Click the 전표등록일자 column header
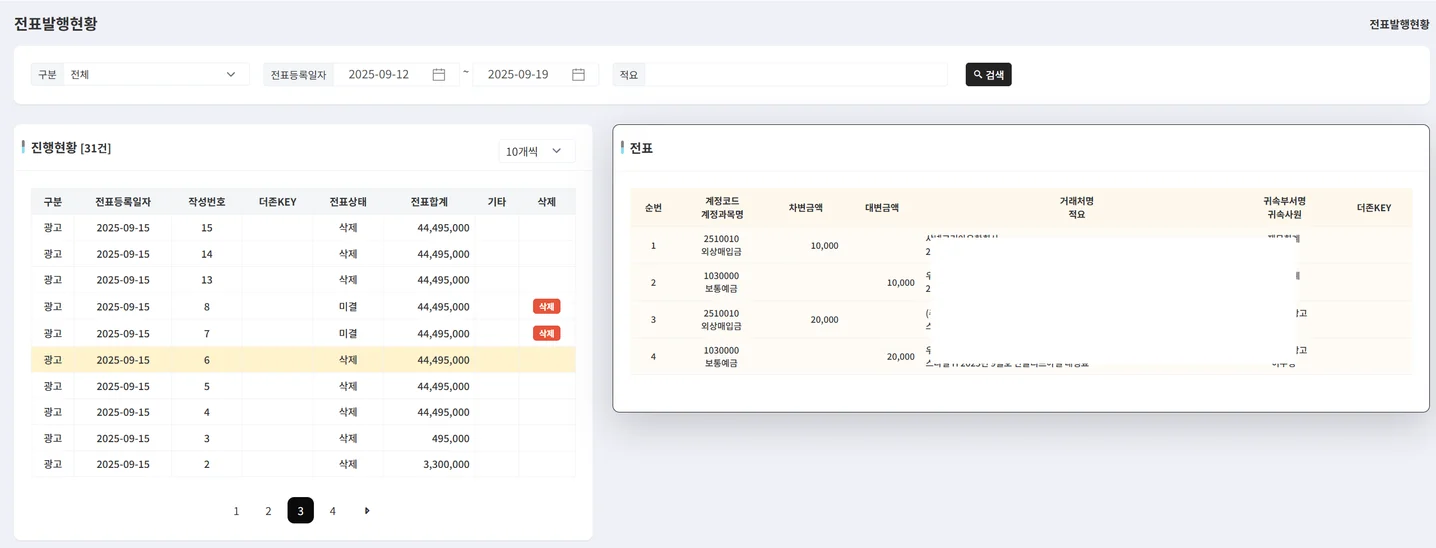Image resolution: width=1436 pixels, height=548 pixels. (123, 201)
